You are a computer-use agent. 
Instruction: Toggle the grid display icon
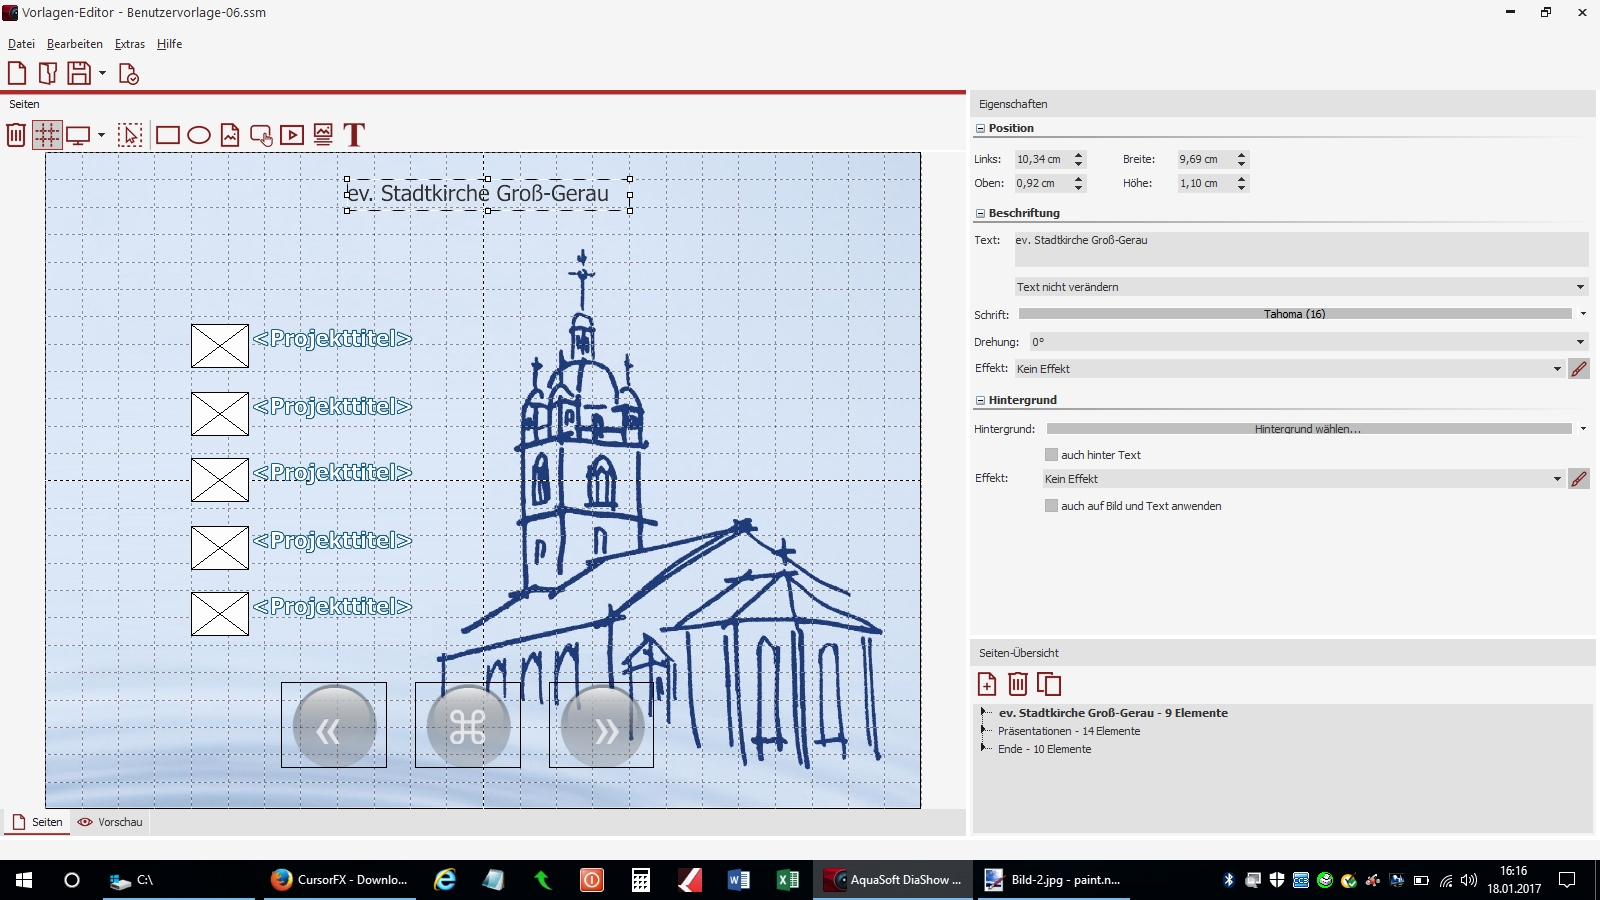click(x=47, y=135)
